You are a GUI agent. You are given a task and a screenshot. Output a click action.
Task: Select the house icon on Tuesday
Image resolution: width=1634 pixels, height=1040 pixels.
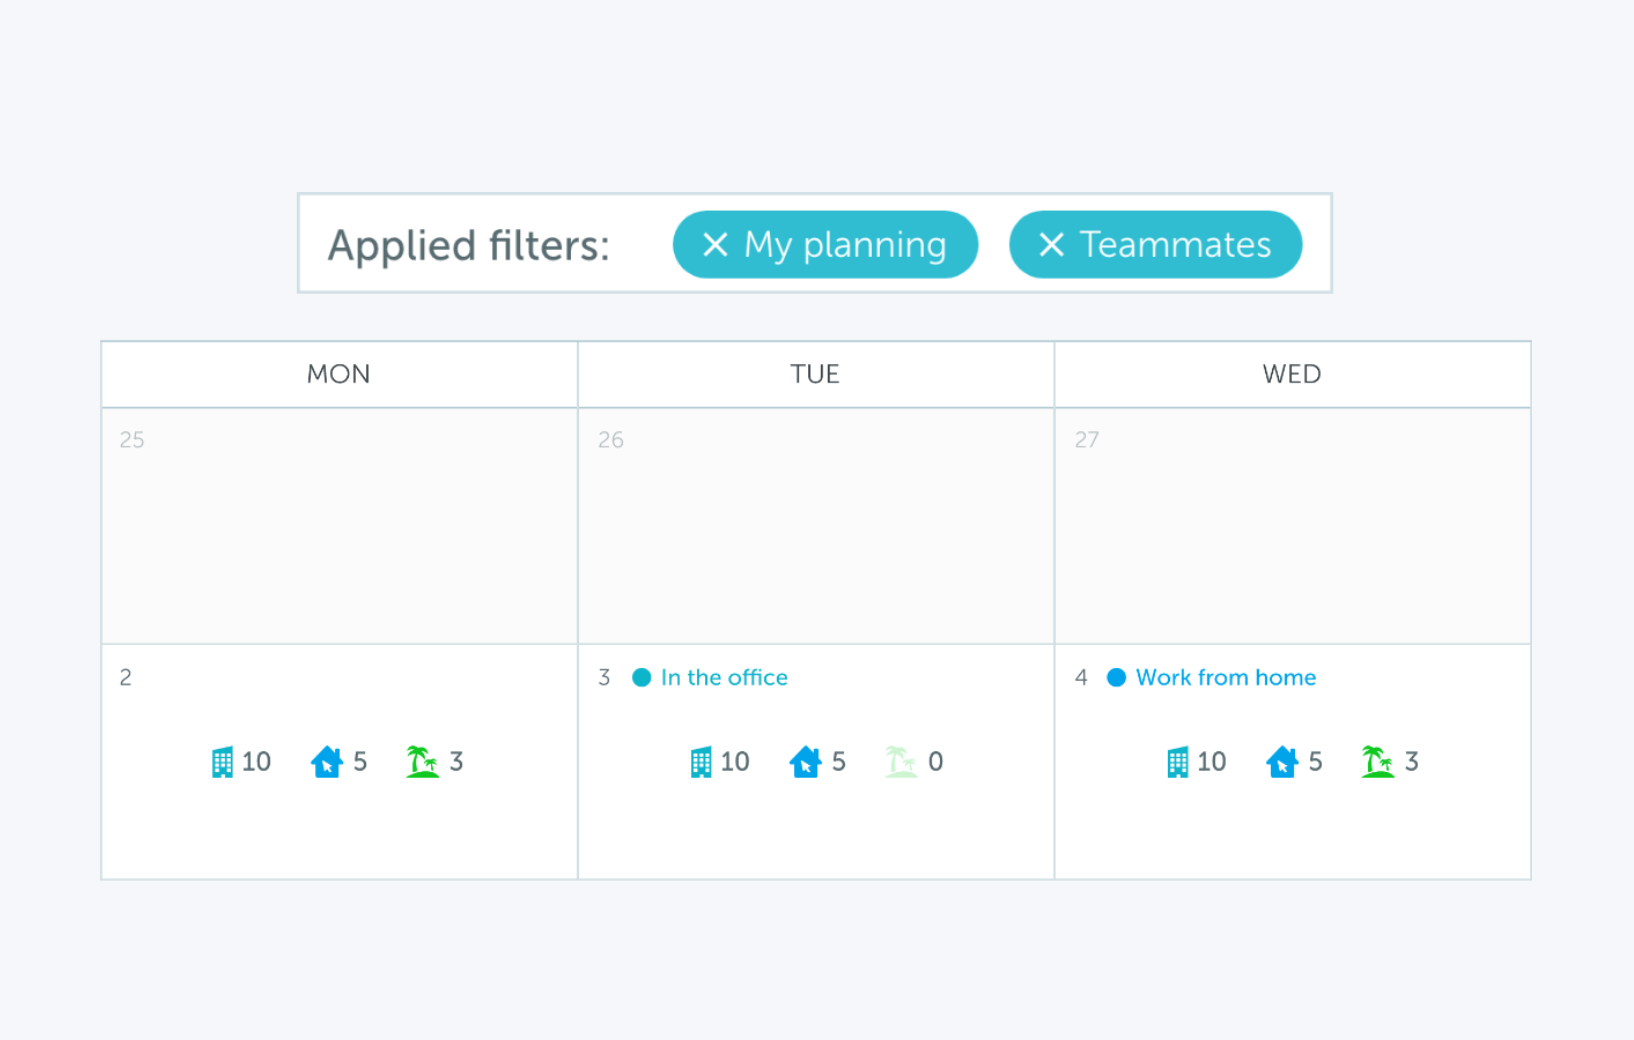click(x=806, y=761)
